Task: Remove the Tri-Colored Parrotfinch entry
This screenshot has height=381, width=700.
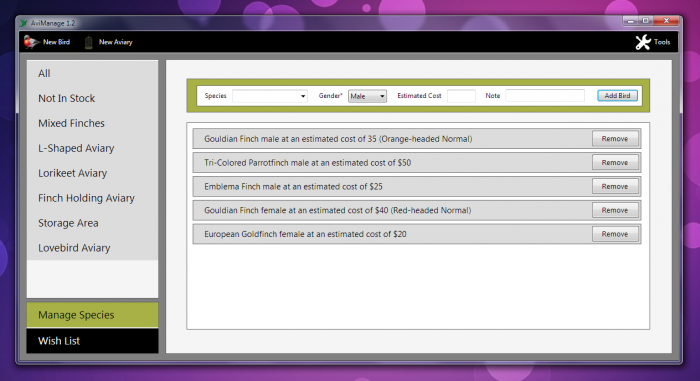Action: click(615, 163)
